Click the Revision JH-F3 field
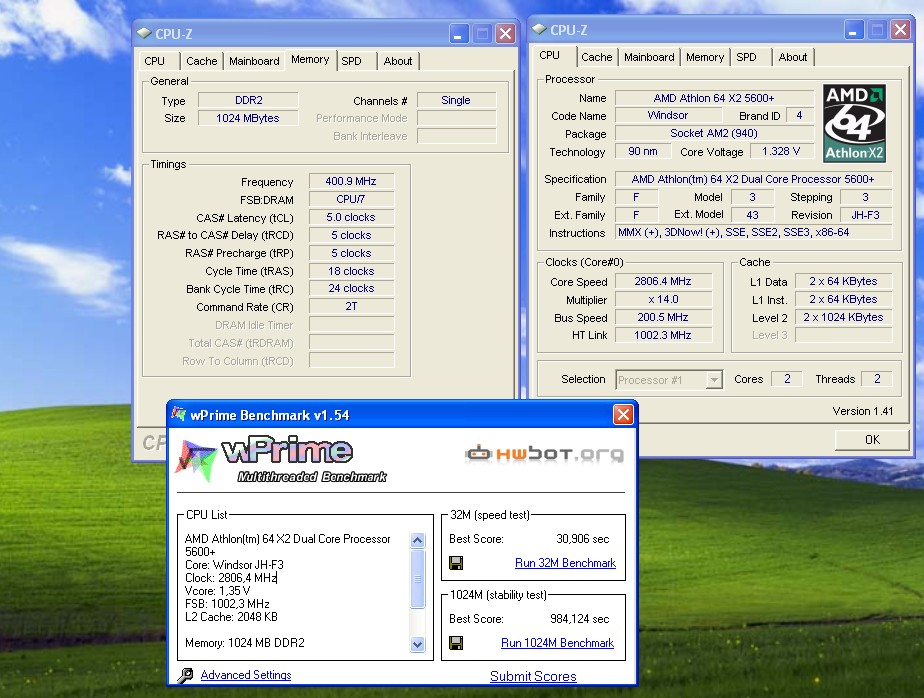 tap(866, 215)
